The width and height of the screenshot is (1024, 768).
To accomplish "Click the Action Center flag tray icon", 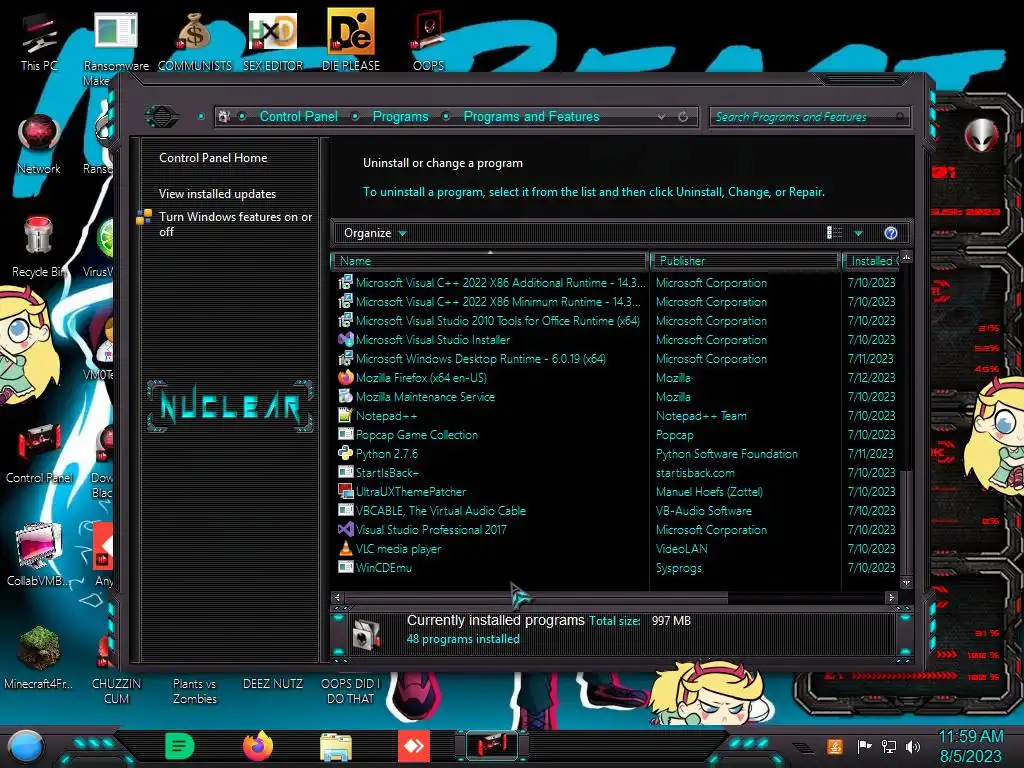I will [864, 747].
